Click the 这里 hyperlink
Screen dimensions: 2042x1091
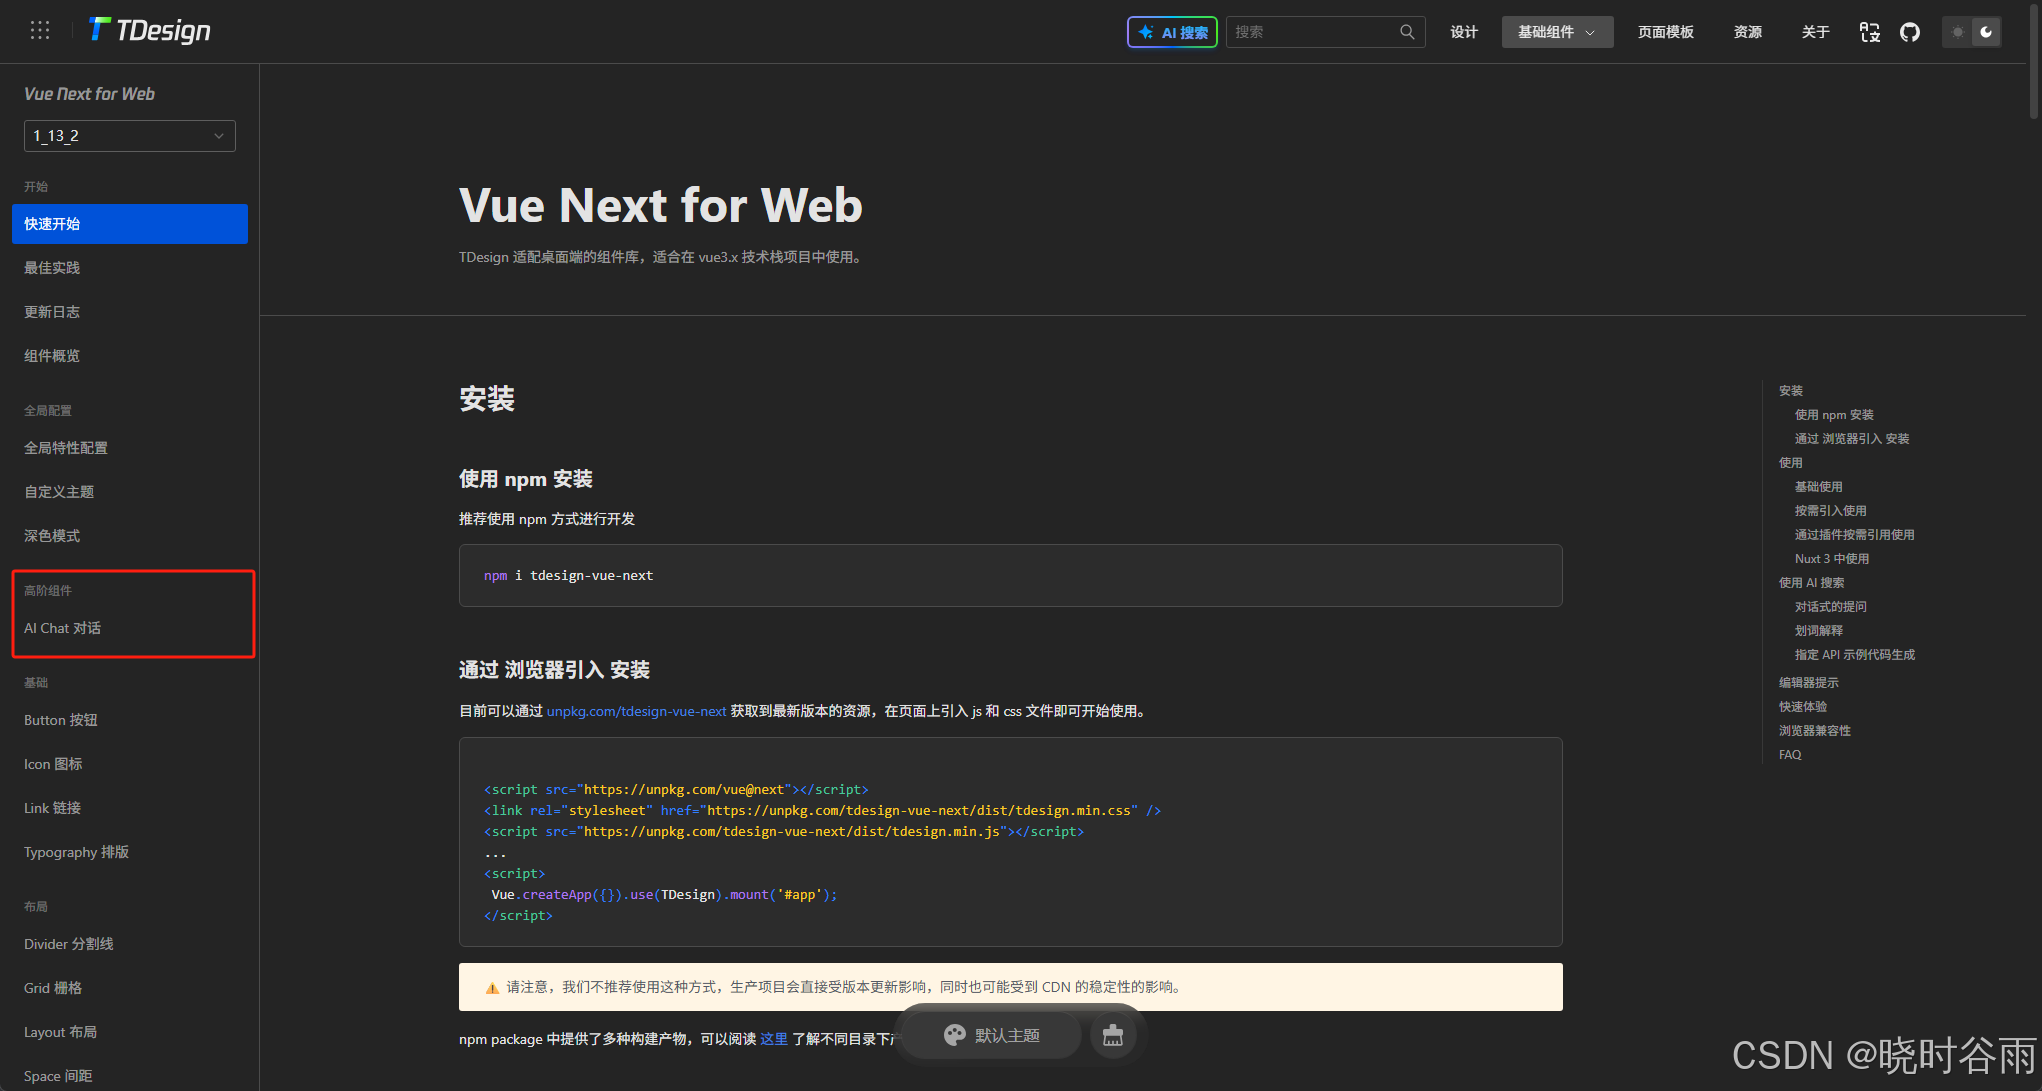point(773,1039)
